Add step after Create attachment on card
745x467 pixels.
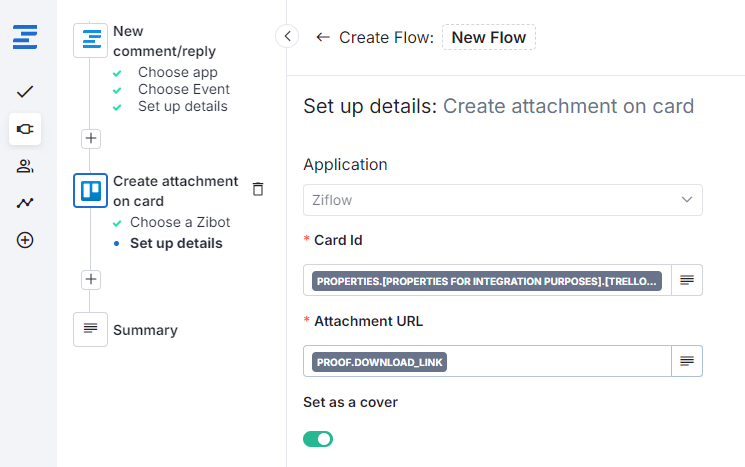(x=90, y=280)
